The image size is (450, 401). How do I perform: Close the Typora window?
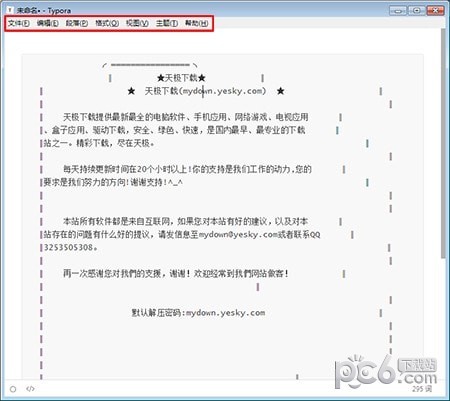(x=435, y=10)
